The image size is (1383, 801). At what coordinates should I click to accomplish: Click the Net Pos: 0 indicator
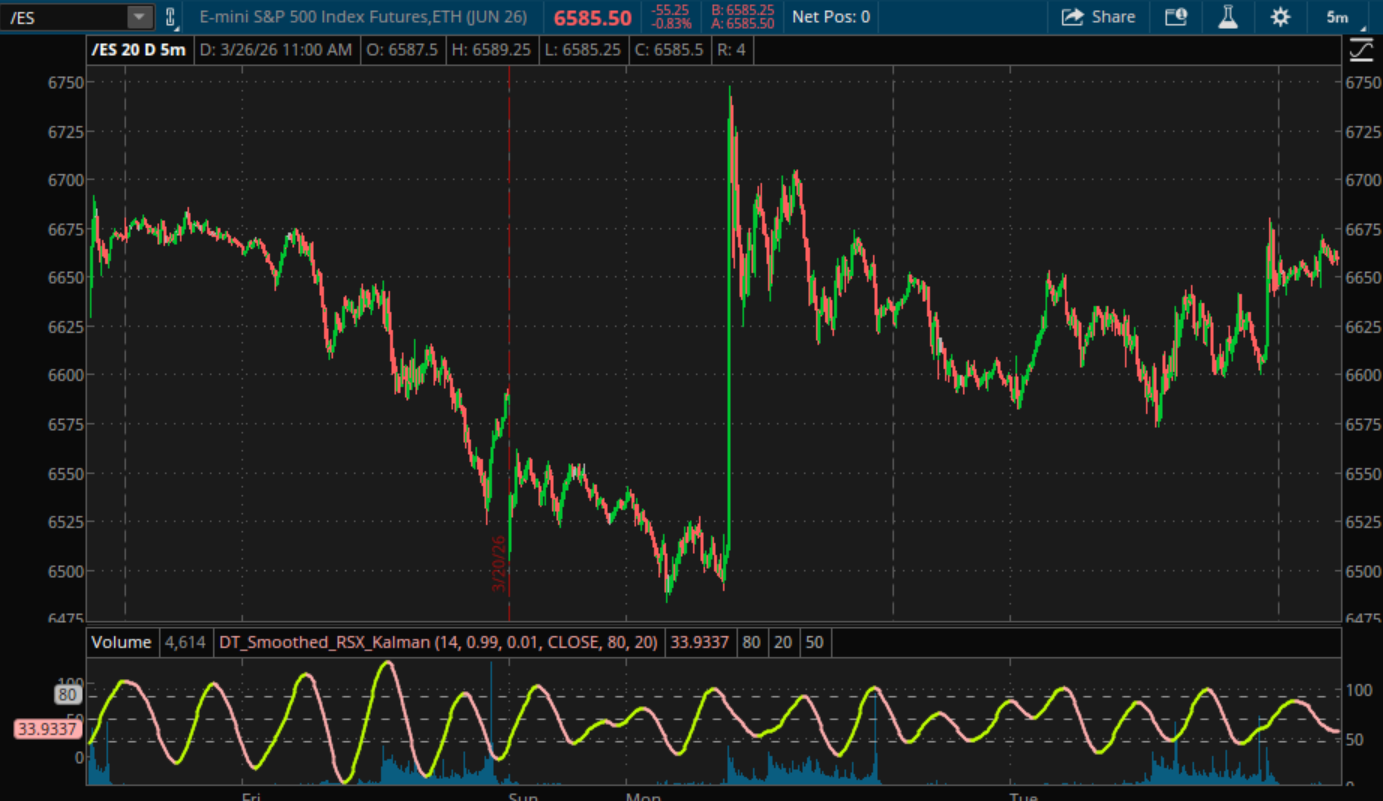coord(830,17)
